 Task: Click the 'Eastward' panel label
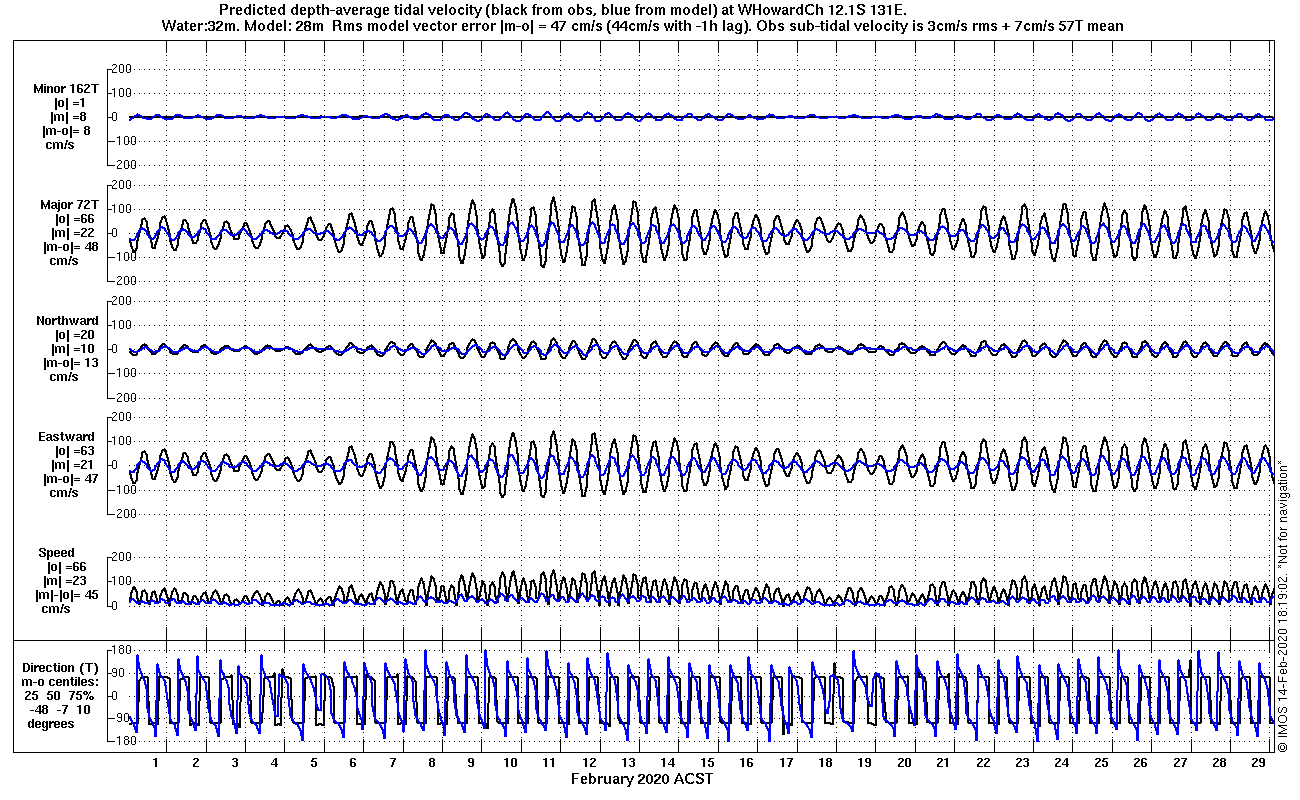coord(67,437)
